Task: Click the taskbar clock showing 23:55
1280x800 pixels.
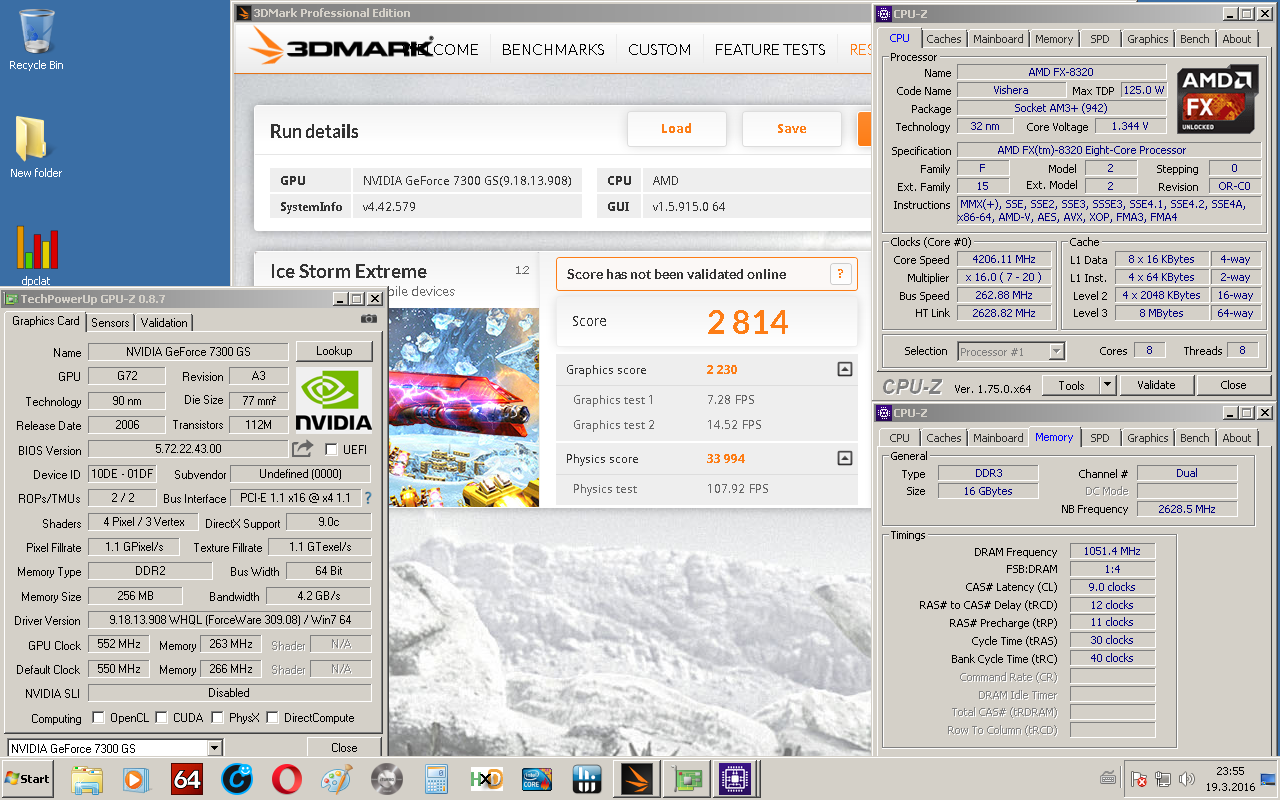Action: pos(1230,771)
